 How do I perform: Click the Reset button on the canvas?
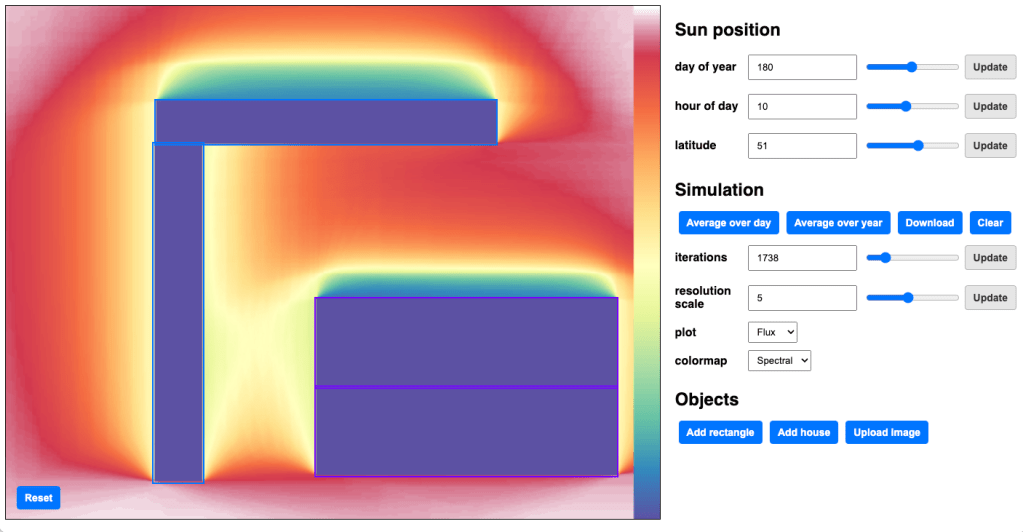[x=38, y=498]
